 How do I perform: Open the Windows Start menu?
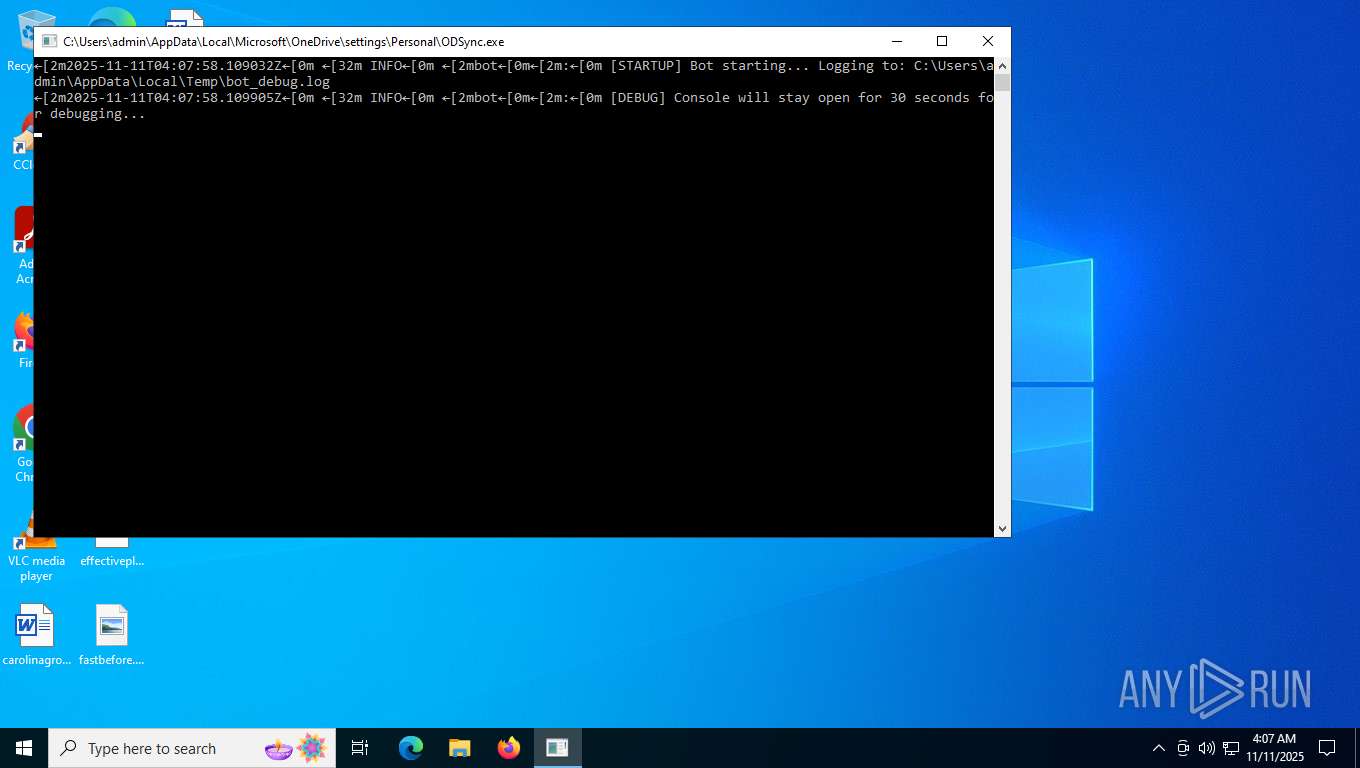(x=24, y=748)
